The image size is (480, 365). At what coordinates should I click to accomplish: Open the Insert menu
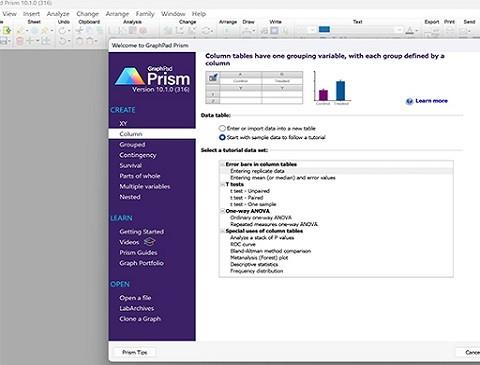click(31, 14)
